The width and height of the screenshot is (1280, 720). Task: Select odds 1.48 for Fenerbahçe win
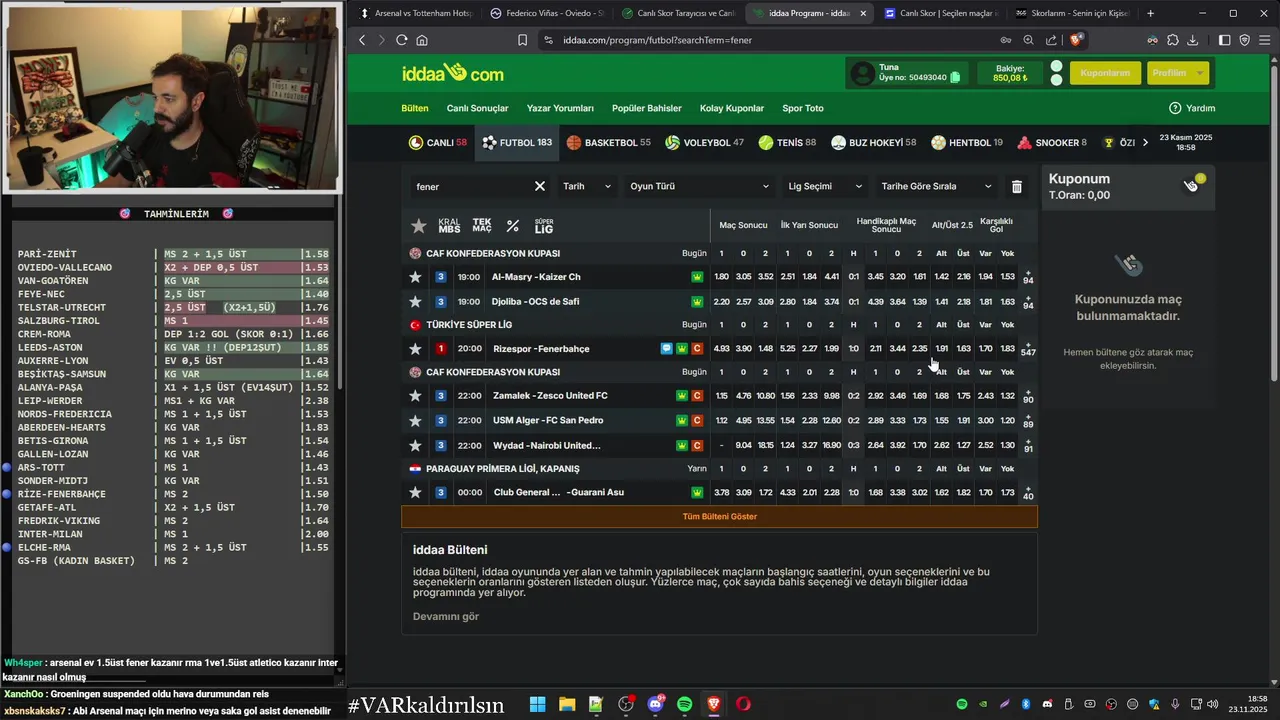765,349
